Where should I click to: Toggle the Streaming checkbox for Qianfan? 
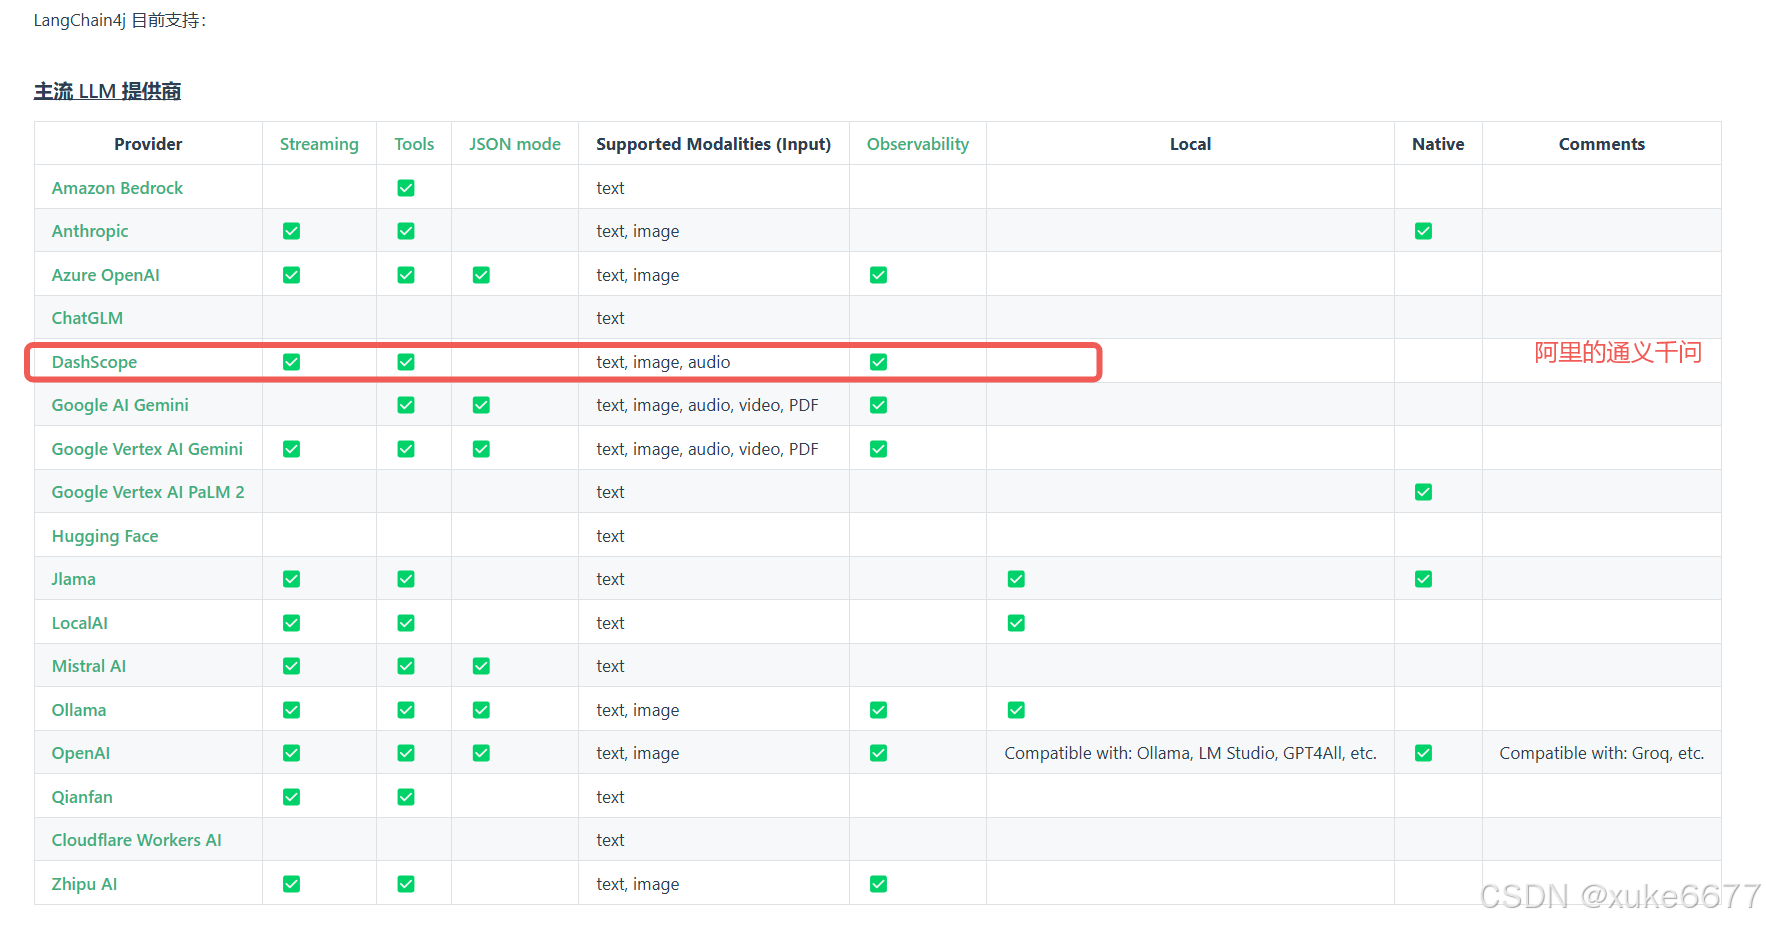click(x=291, y=796)
